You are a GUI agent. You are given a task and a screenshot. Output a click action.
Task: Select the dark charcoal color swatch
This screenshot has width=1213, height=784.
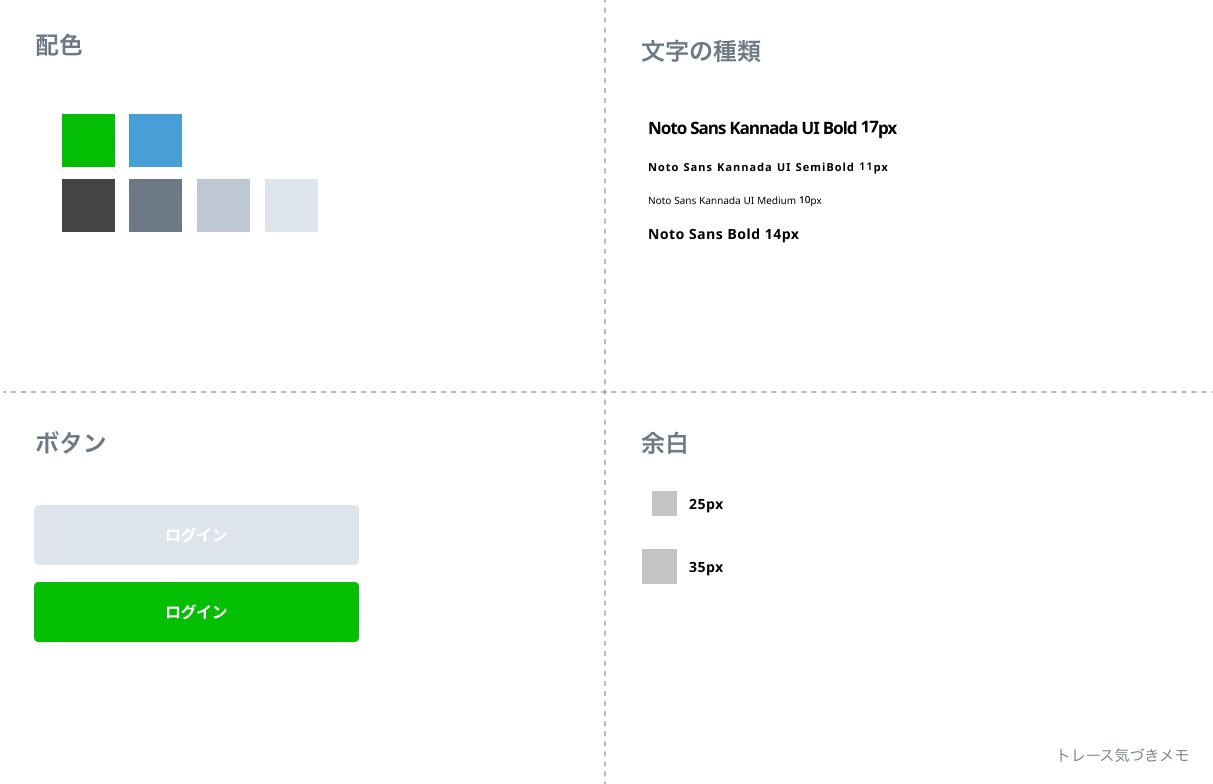click(88, 205)
